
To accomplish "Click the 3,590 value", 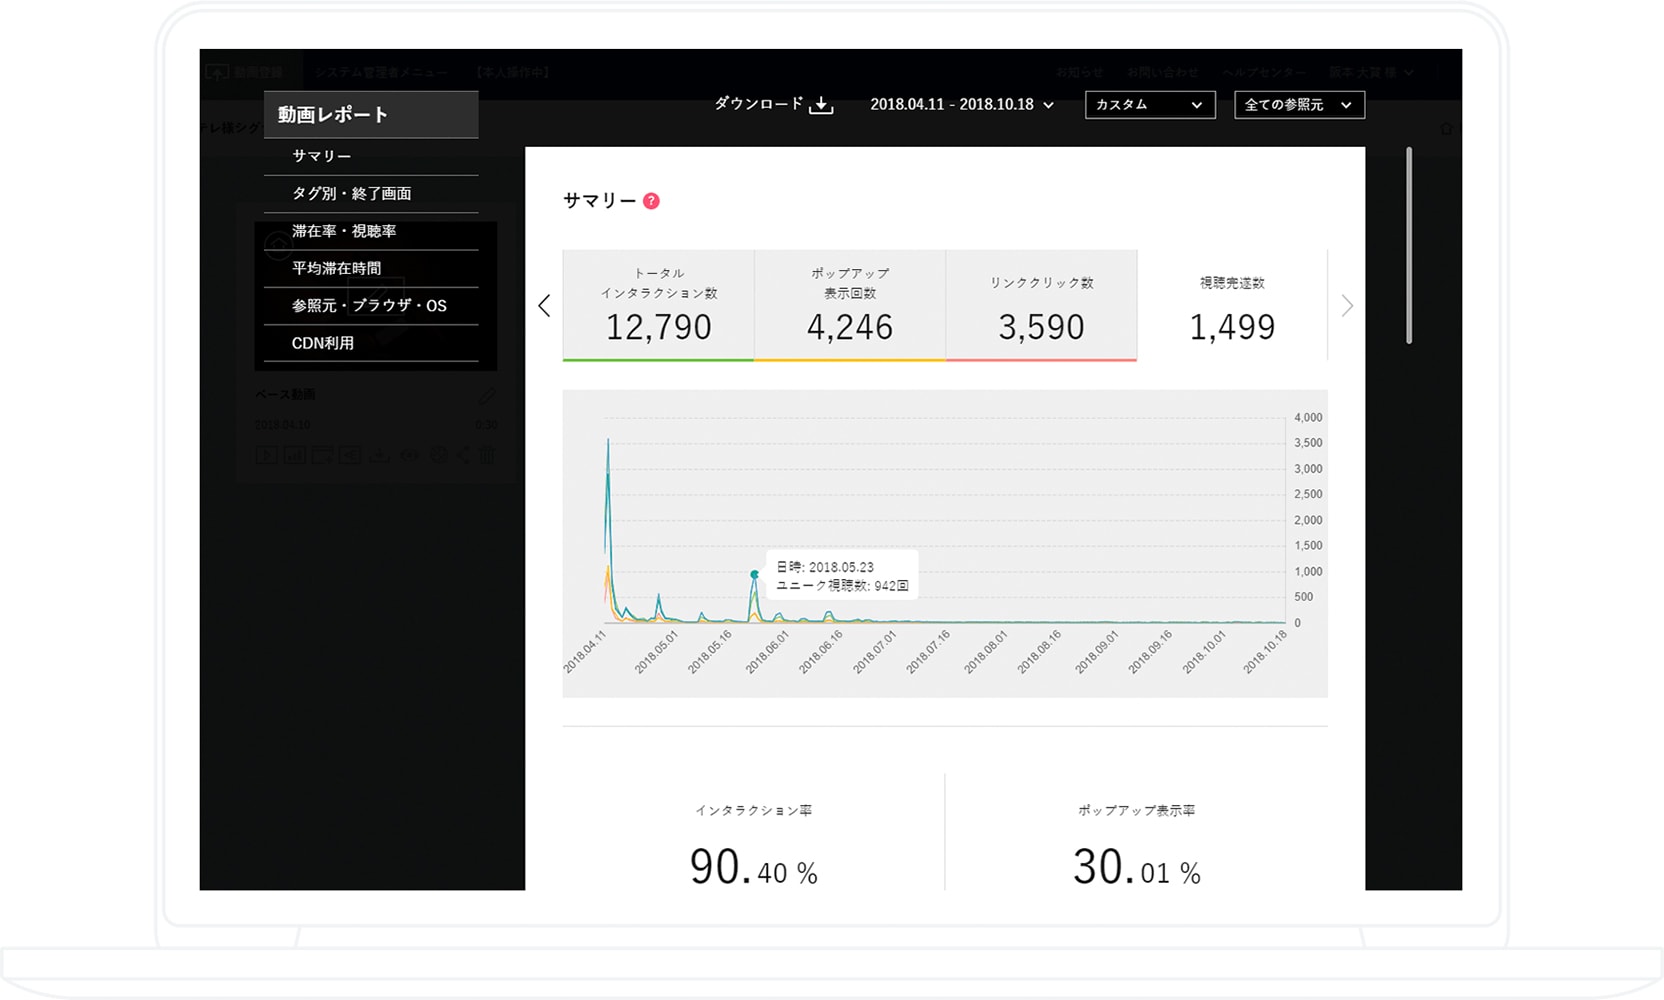I will click(x=1041, y=328).
